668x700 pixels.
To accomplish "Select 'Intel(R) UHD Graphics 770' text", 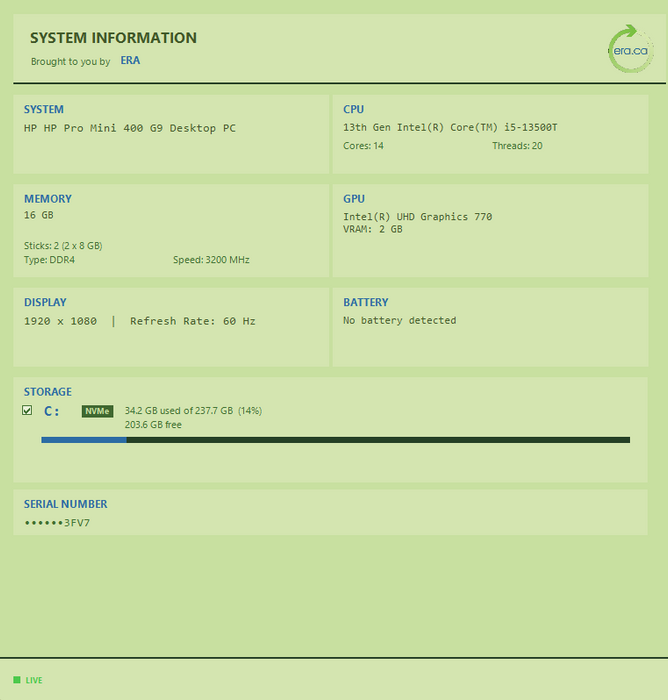I will click(418, 217).
